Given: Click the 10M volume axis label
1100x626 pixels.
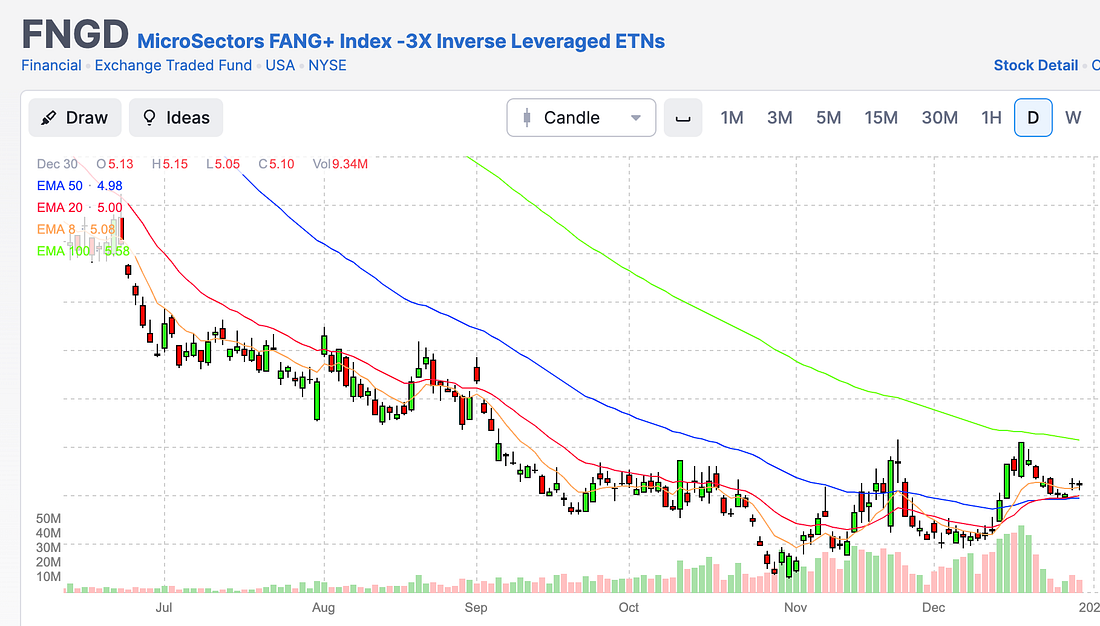Looking at the screenshot, I should pyautogui.click(x=48, y=577).
